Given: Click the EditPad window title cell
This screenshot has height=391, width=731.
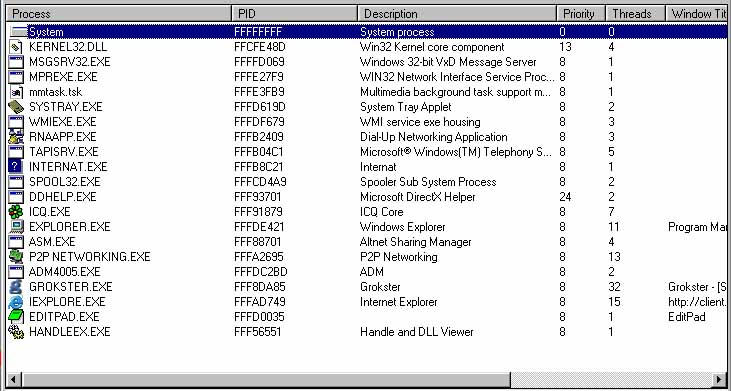Looking at the screenshot, I should coord(686,316).
